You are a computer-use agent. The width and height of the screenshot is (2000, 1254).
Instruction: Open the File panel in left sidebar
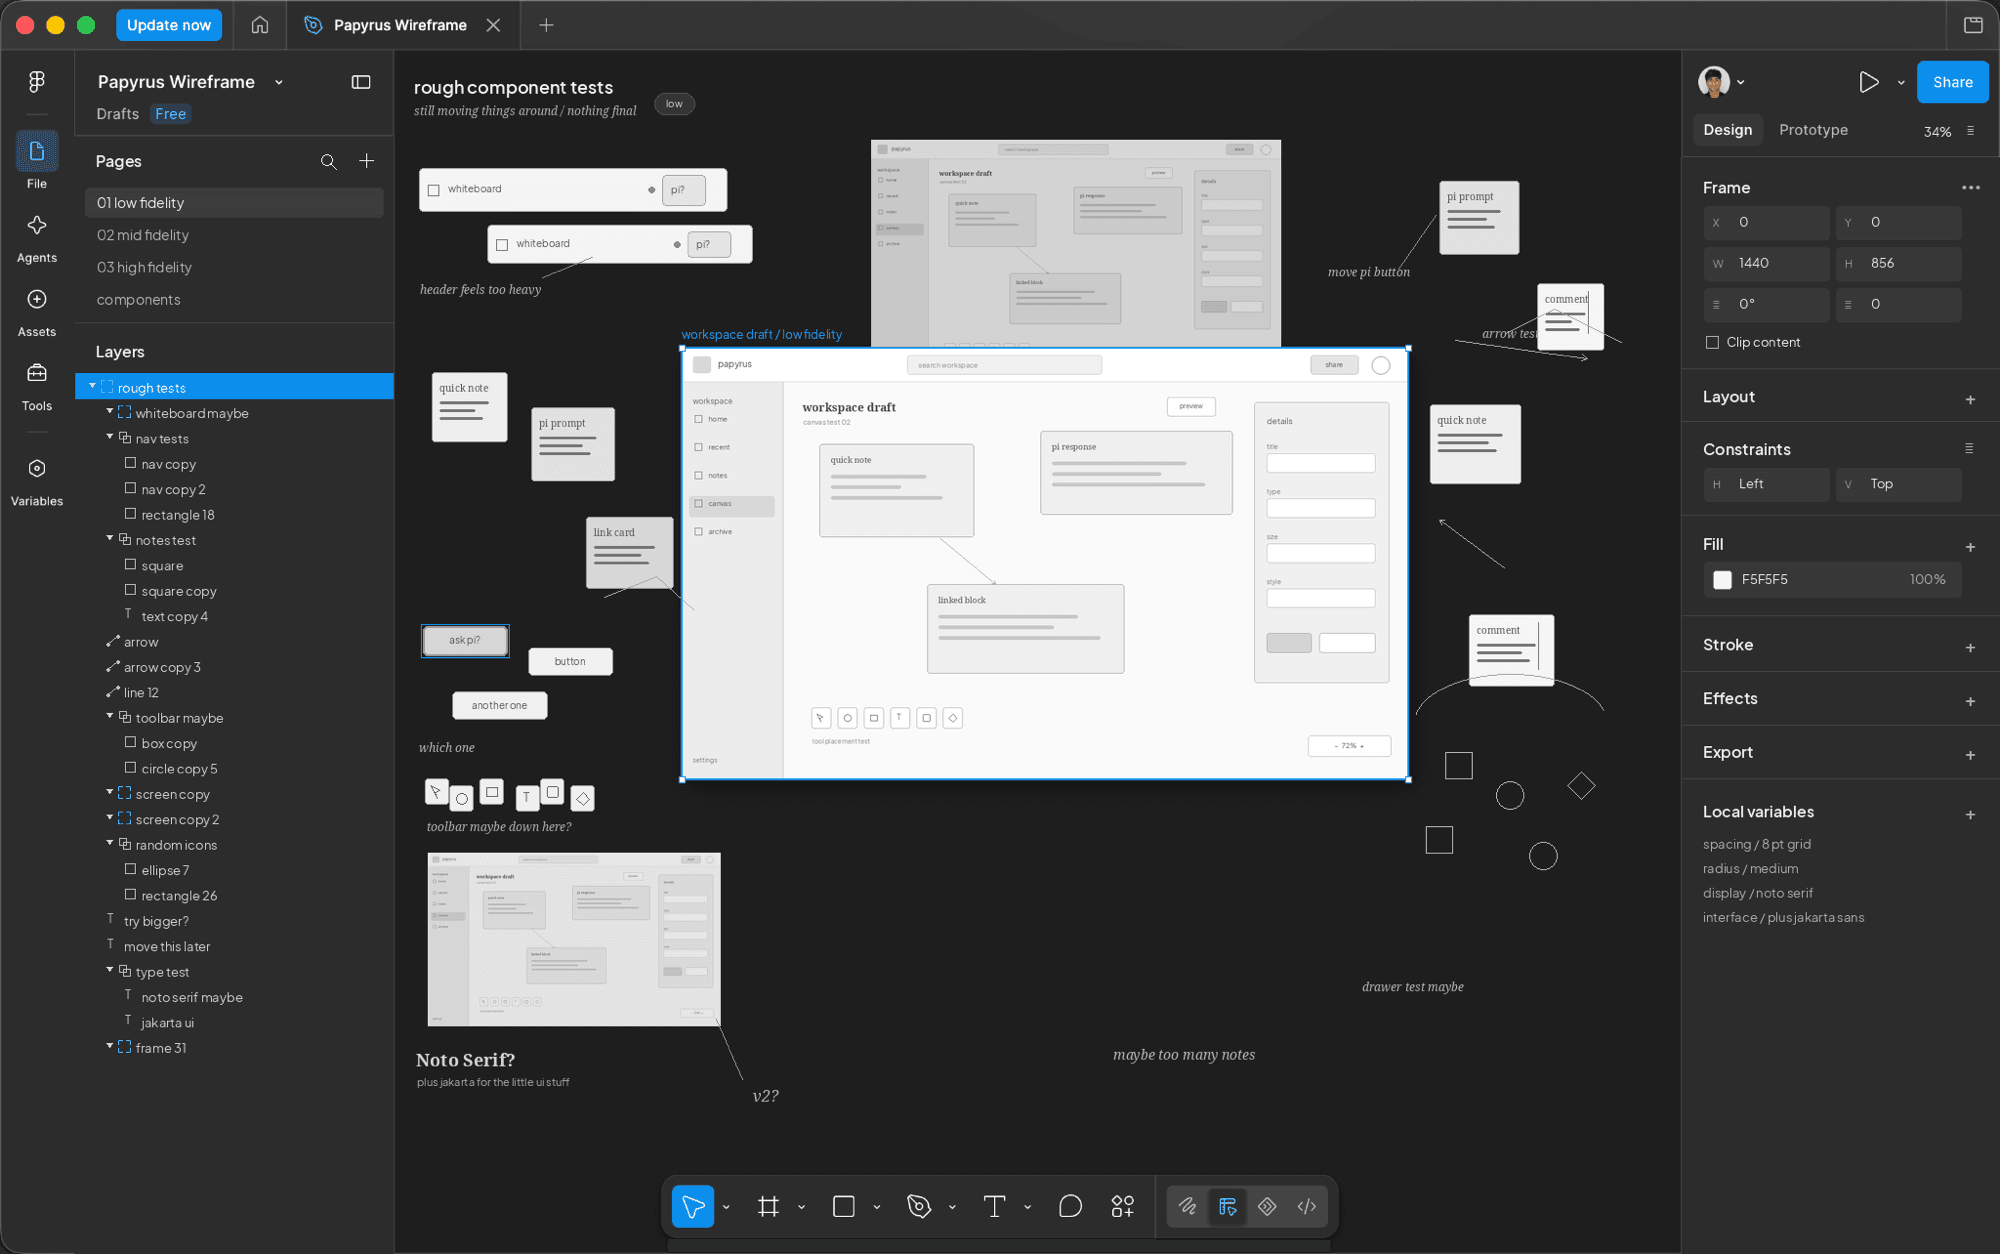tap(37, 161)
